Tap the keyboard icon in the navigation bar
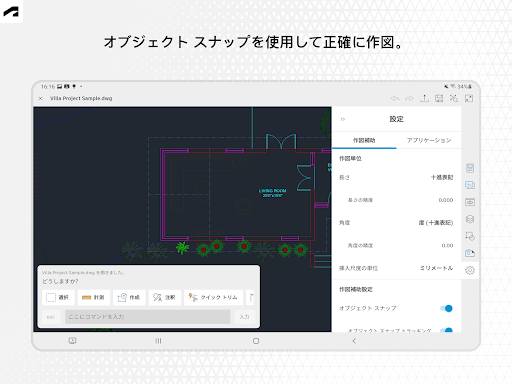The image size is (512, 384). point(72,341)
